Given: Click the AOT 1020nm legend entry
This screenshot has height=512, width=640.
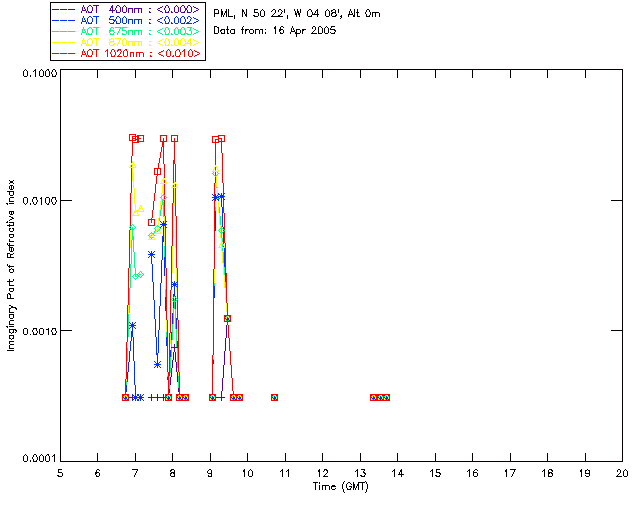Looking at the screenshot, I should pyautogui.click(x=127, y=53).
